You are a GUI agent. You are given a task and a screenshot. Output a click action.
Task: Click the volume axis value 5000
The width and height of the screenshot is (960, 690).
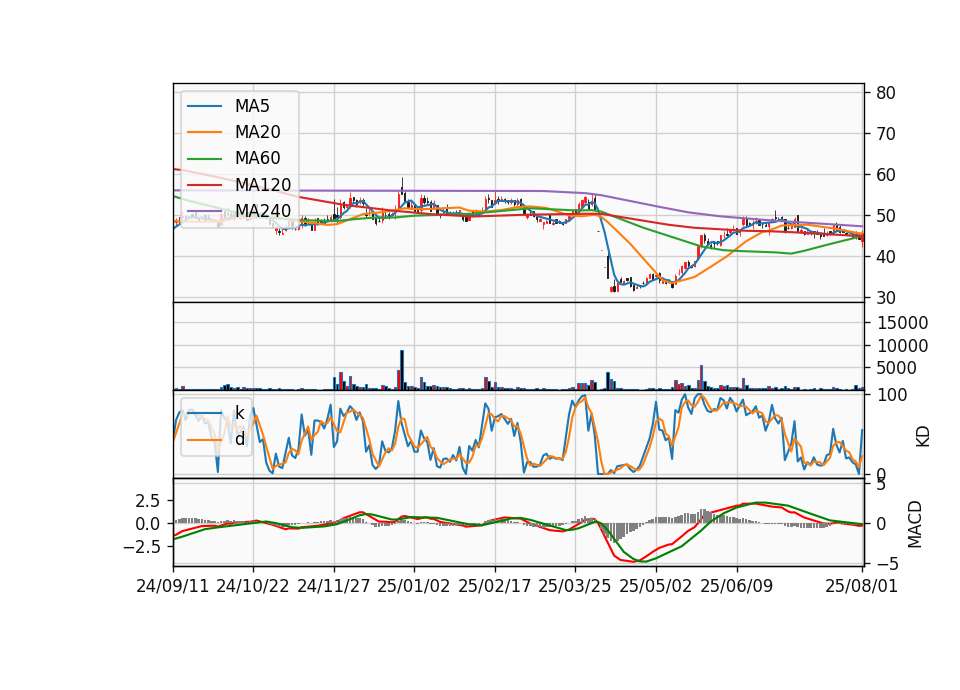897,368
